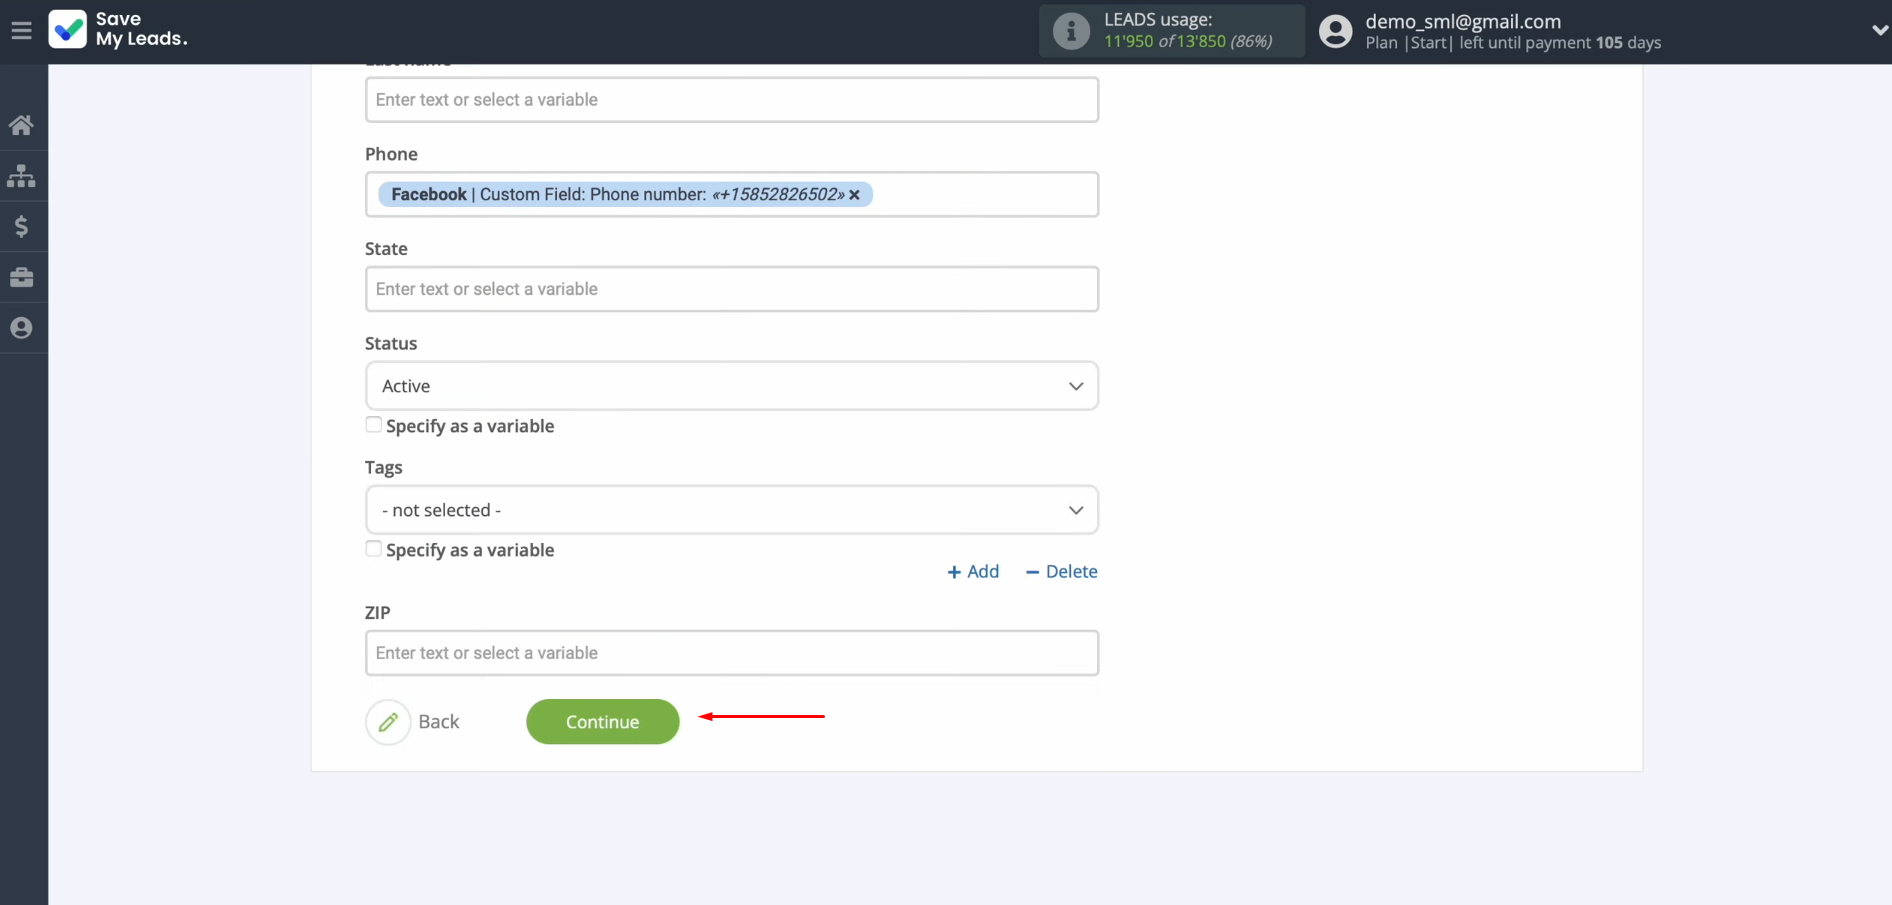Screen dimensions: 1892x905
Task: Click the LEADS usage info icon
Action: (1071, 31)
